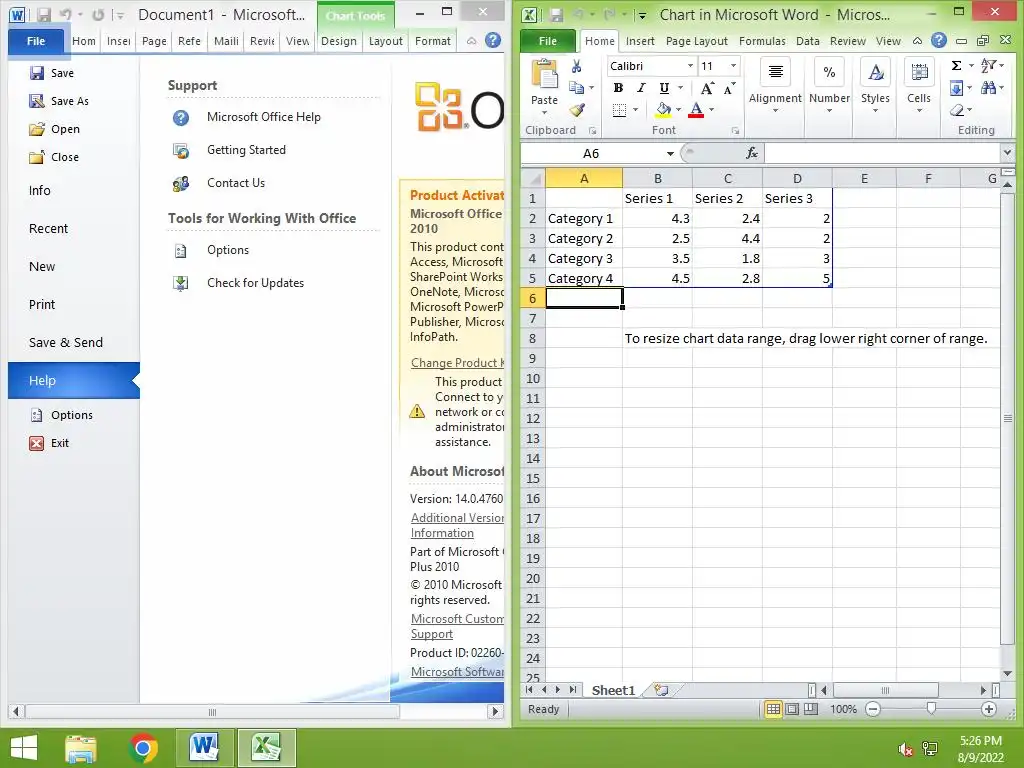This screenshot has height=768, width=1024.
Task: Click Sort & Filter icon
Action: (x=989, y=65)
